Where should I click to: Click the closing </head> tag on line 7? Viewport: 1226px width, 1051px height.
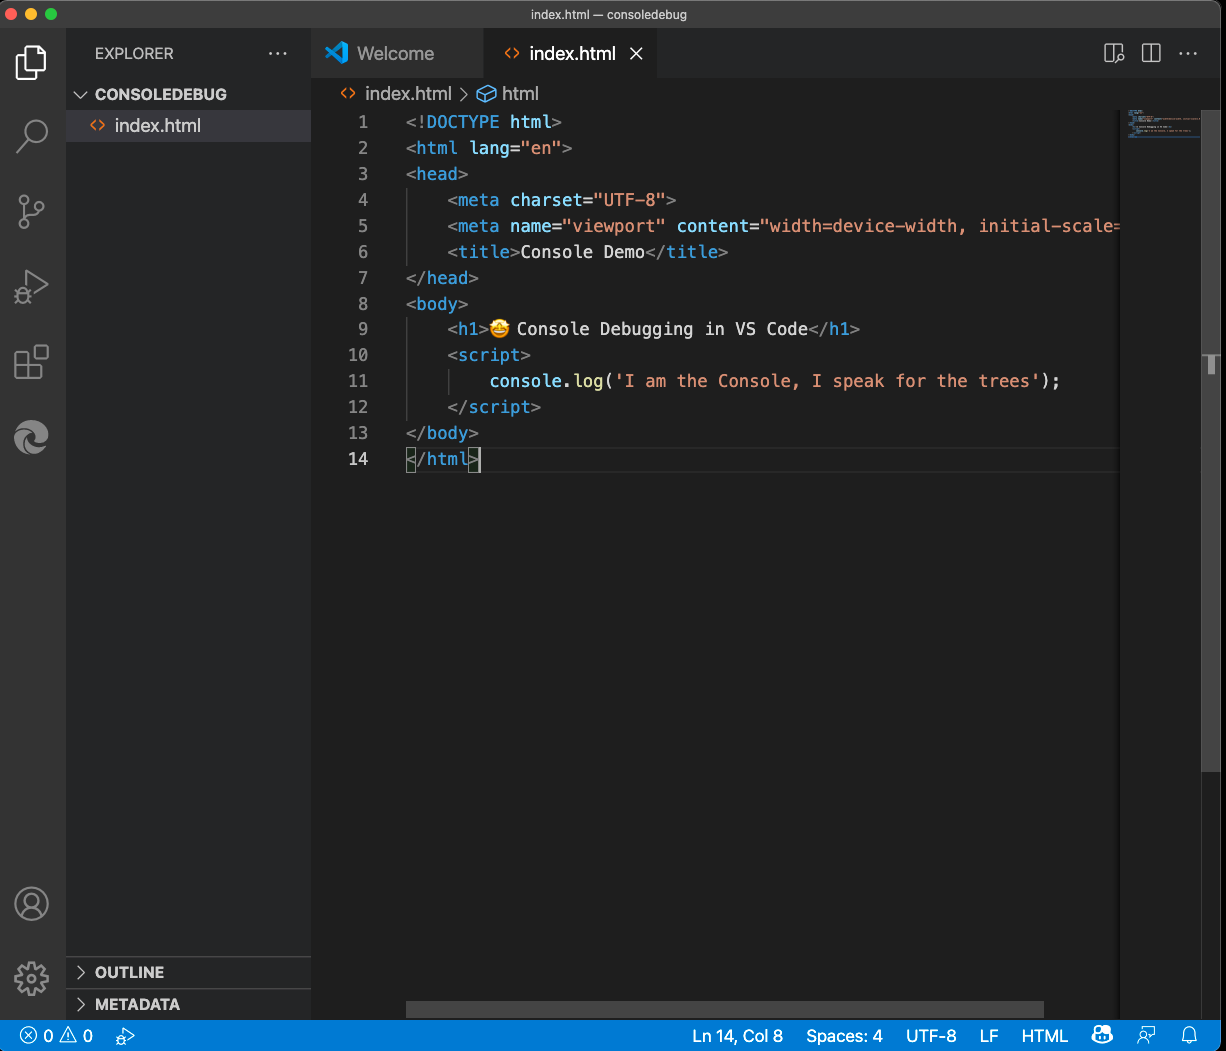(442, 278)
